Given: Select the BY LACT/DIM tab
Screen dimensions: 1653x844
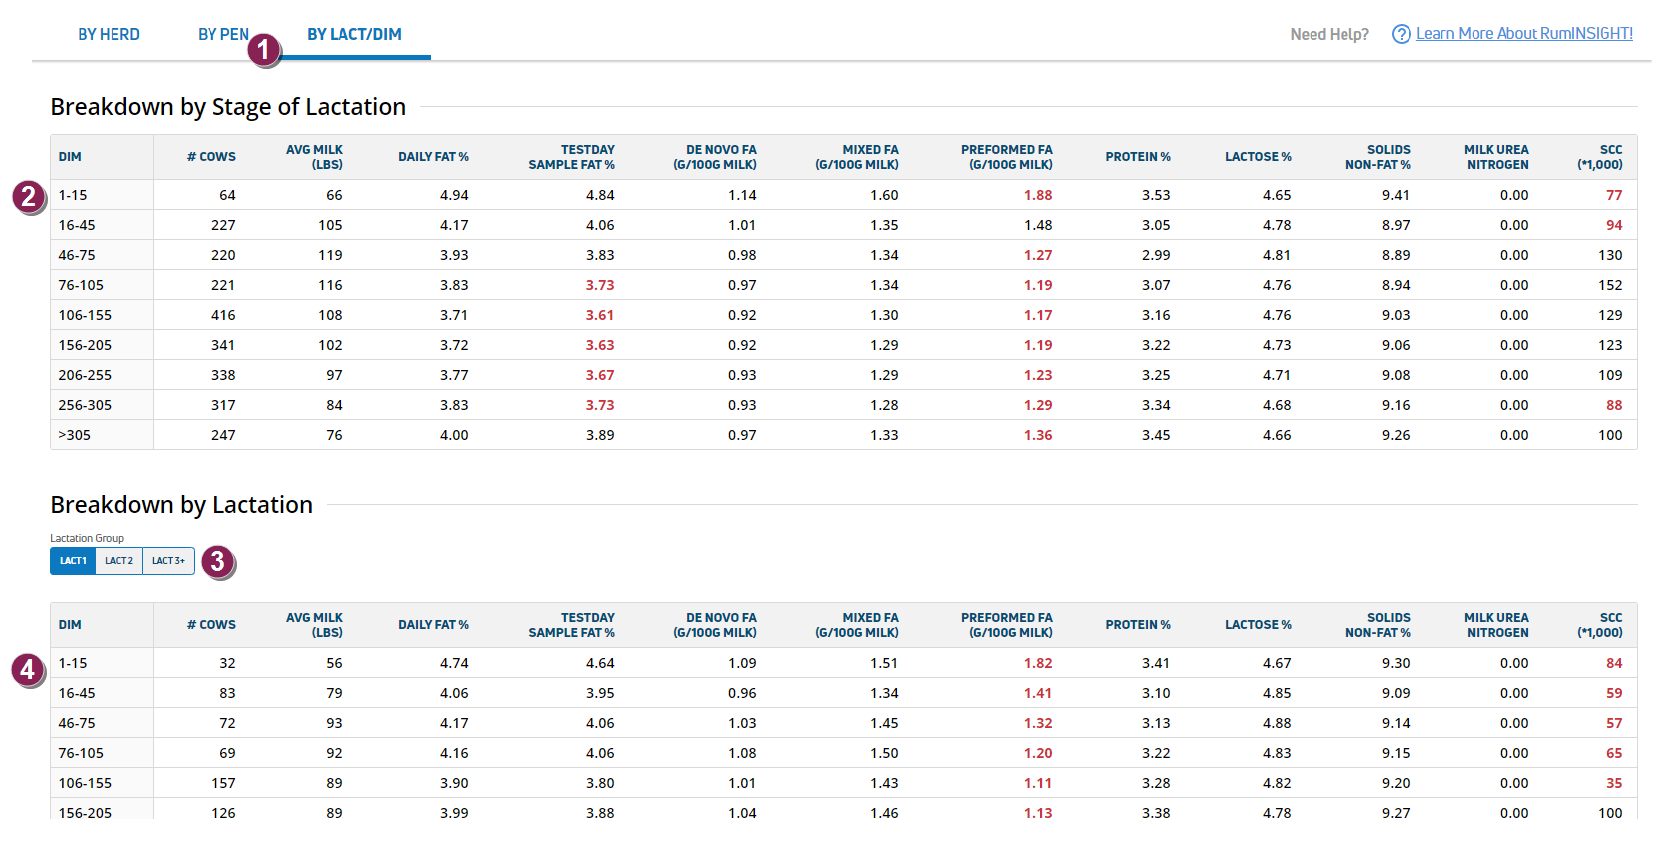Looking at the screenshot, I should [354, 34].
